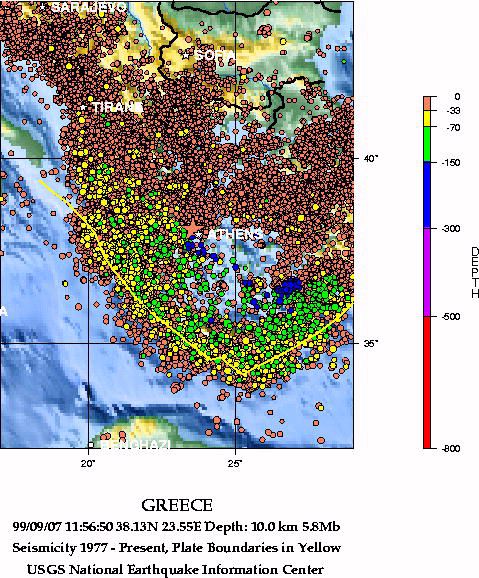Click the 40° latitude axis label
The image size is (479, 578).
click(371, 159)
